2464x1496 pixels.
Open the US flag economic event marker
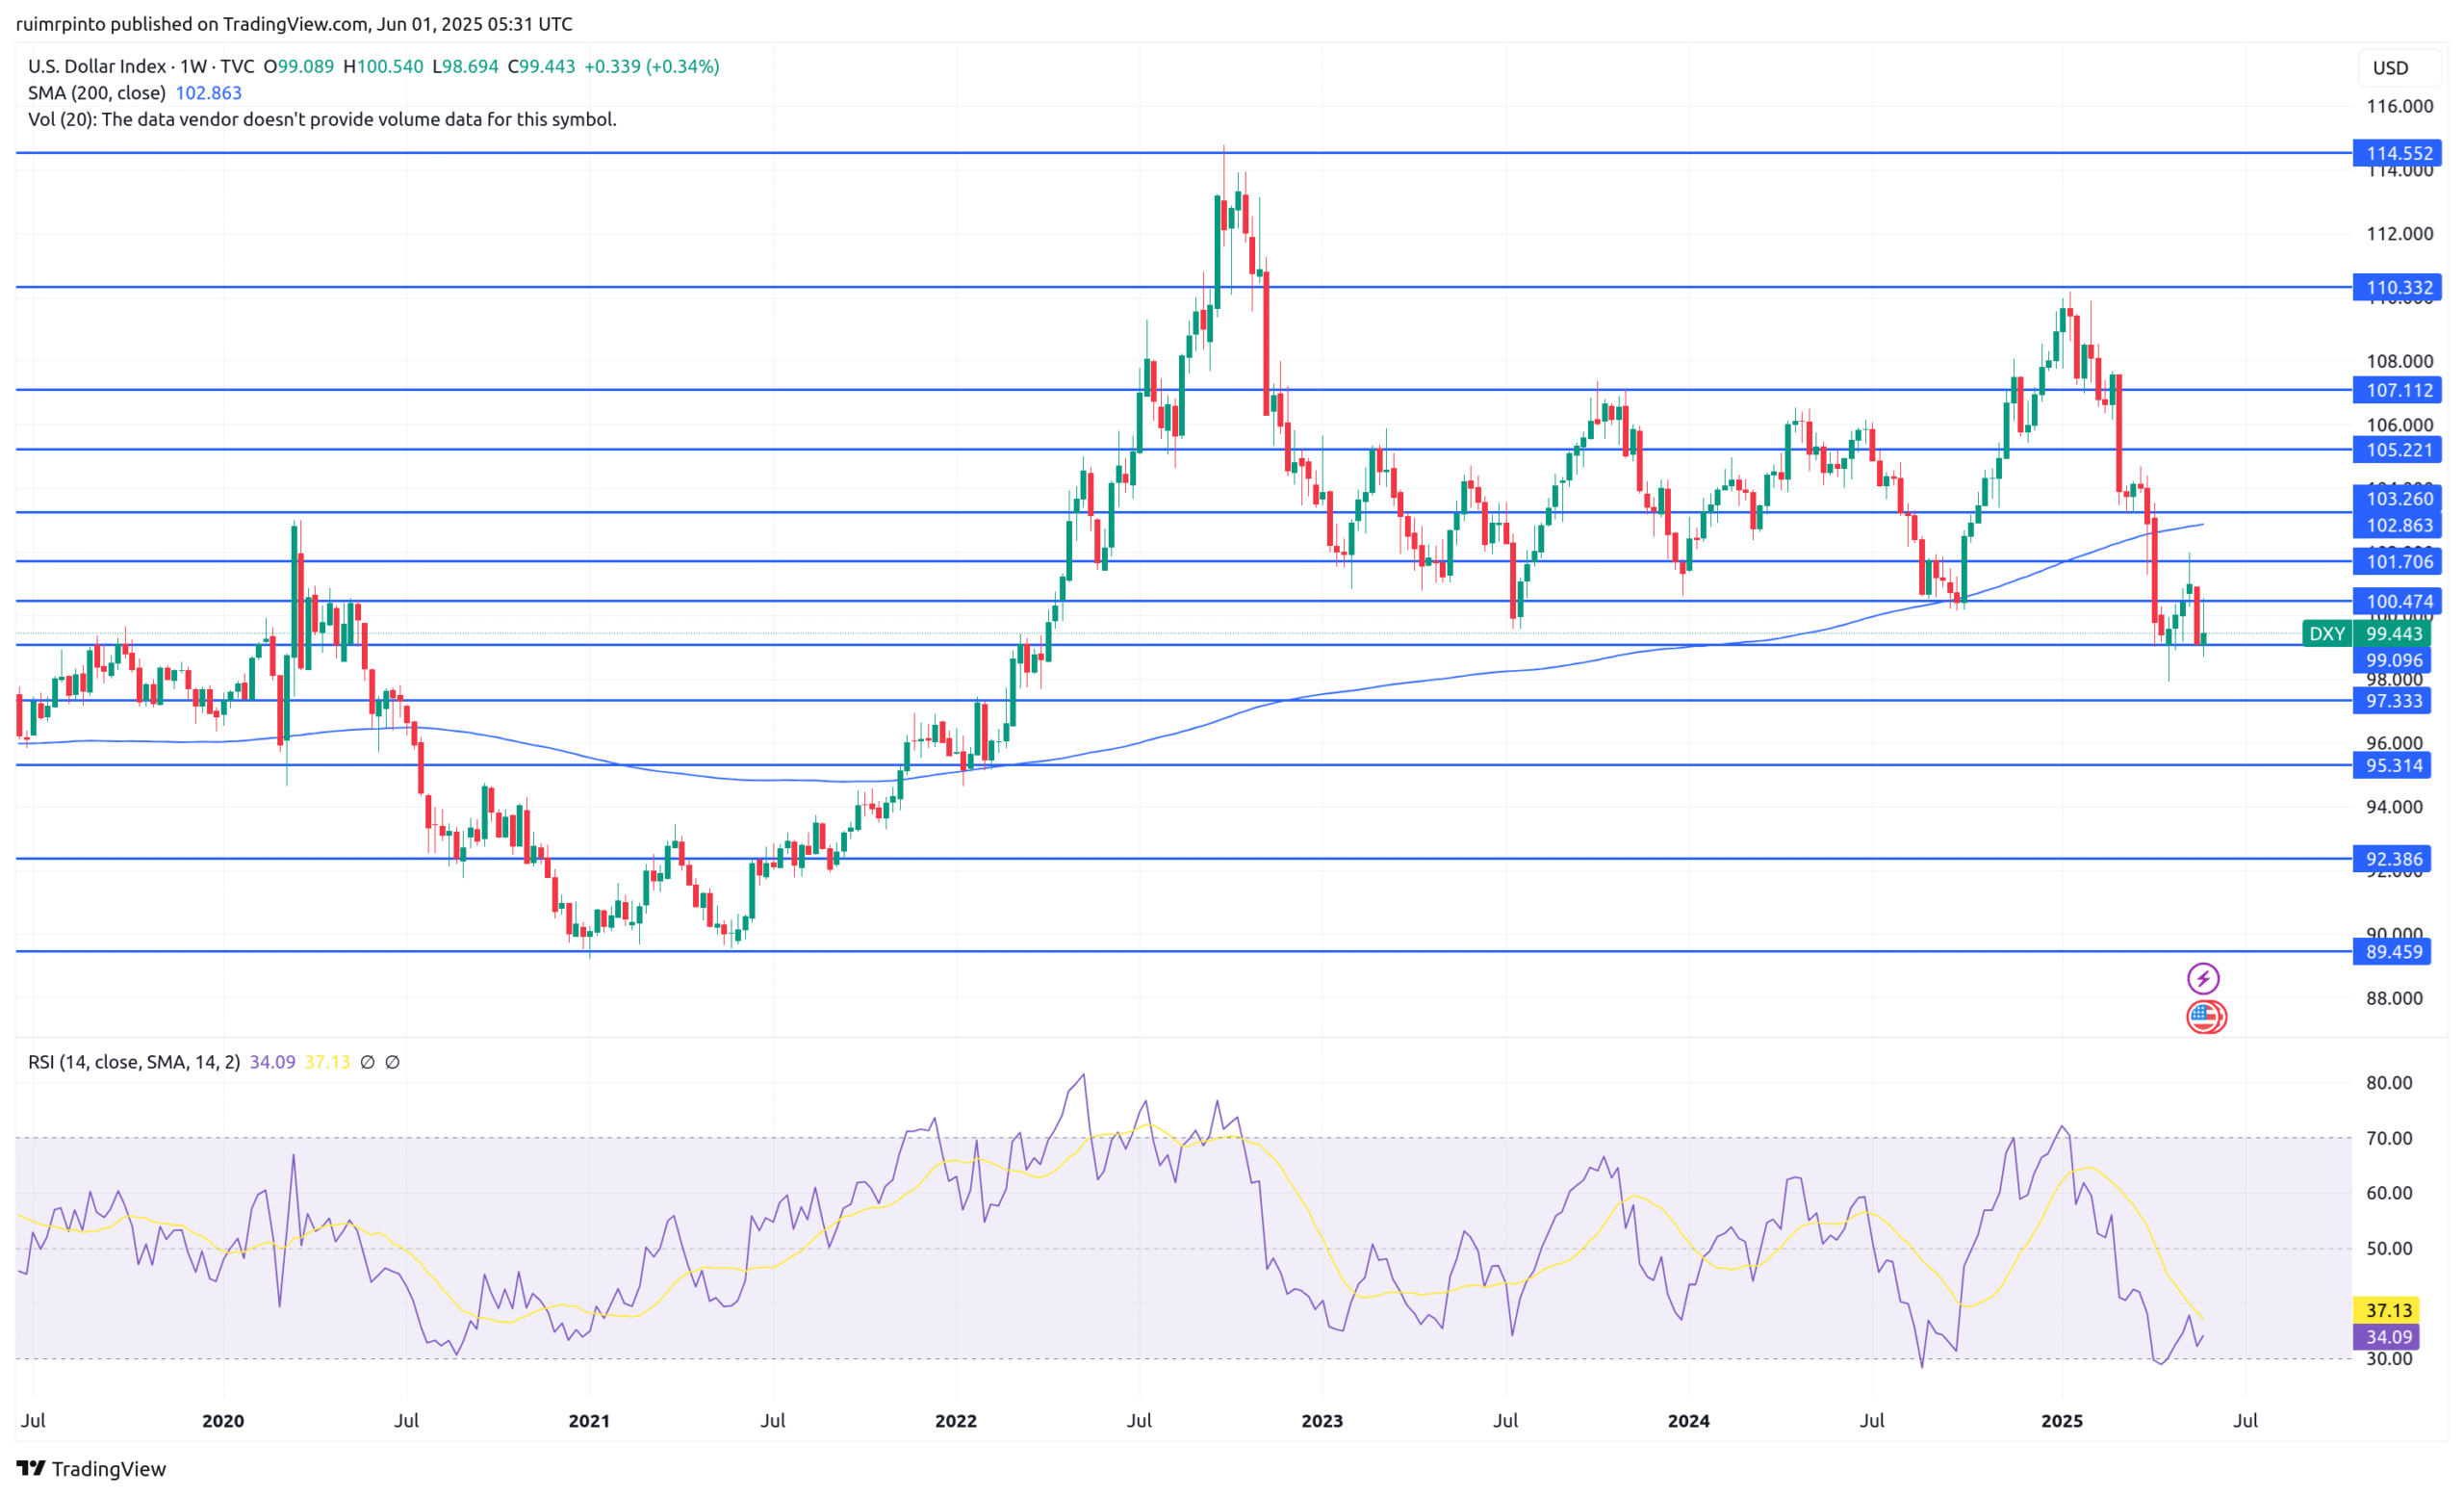[2205, 1017]
